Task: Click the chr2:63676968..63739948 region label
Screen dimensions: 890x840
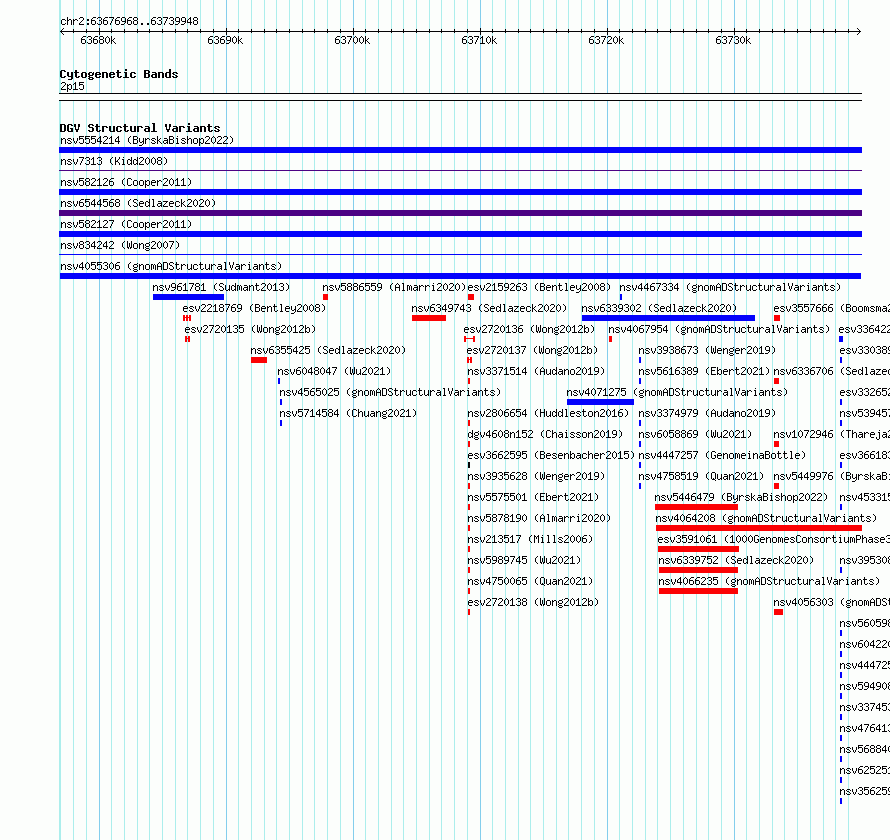Action: (x=129, y=22)
